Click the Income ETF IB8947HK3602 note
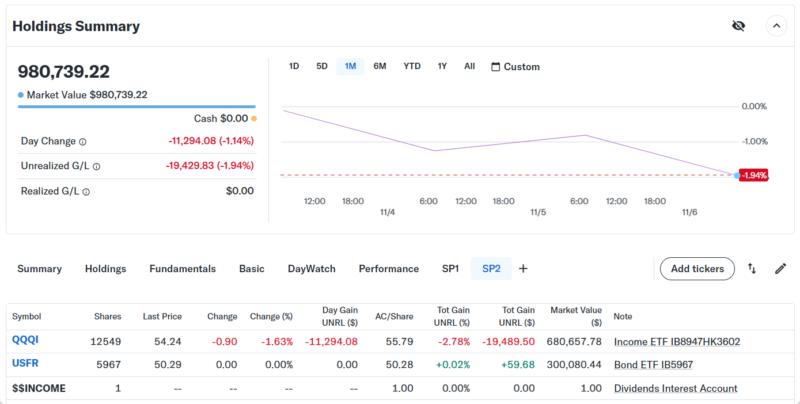 tap(677, 342)
